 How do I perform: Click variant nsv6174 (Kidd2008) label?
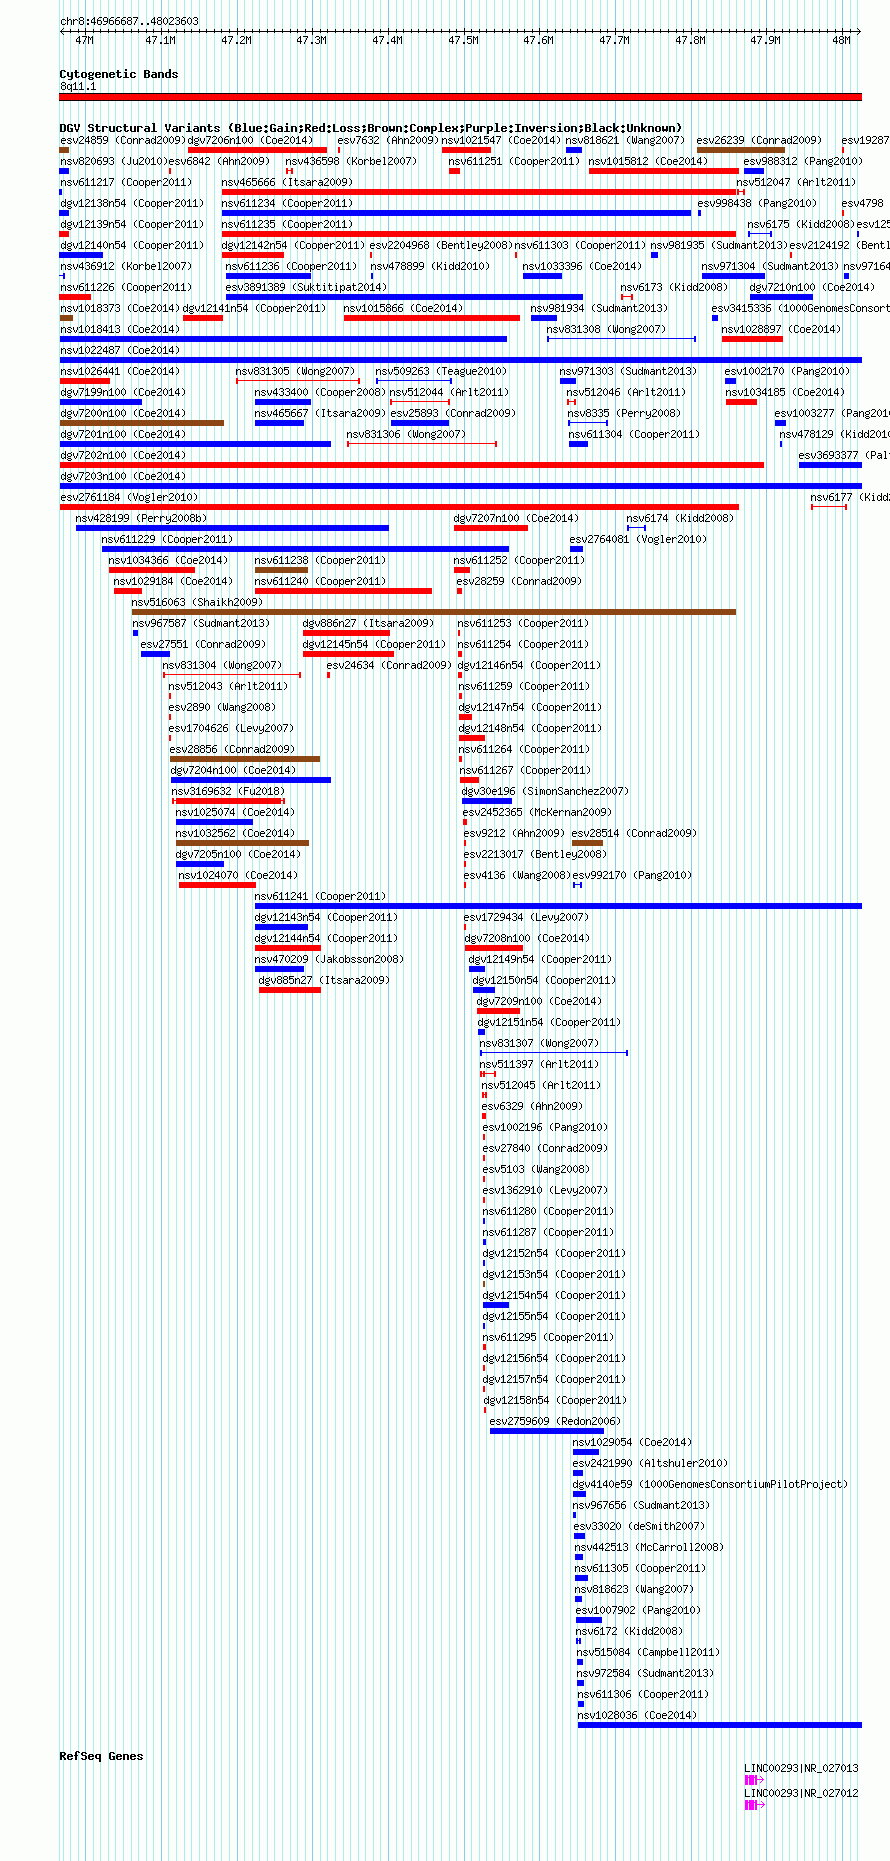point(680,518)
